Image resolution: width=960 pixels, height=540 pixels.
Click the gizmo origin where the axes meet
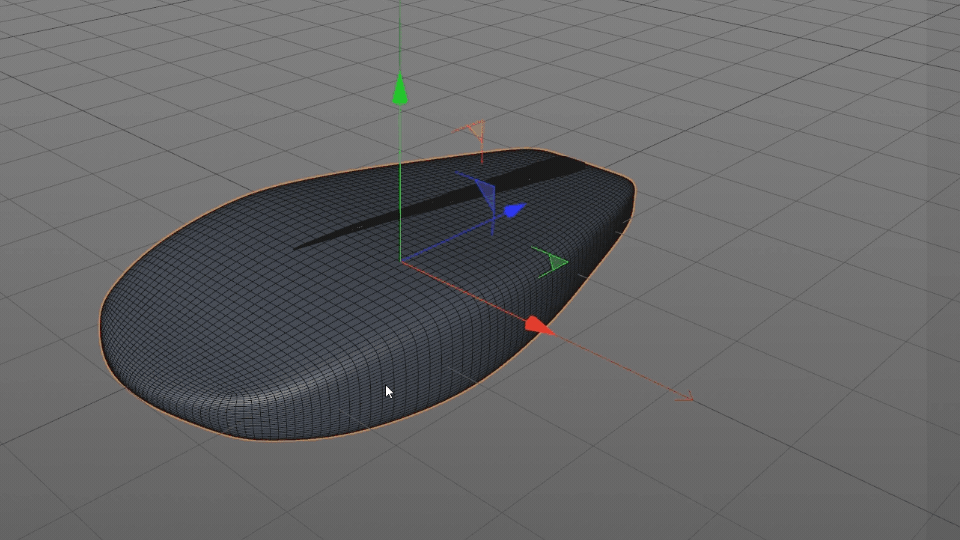click(x=401, y=262)
